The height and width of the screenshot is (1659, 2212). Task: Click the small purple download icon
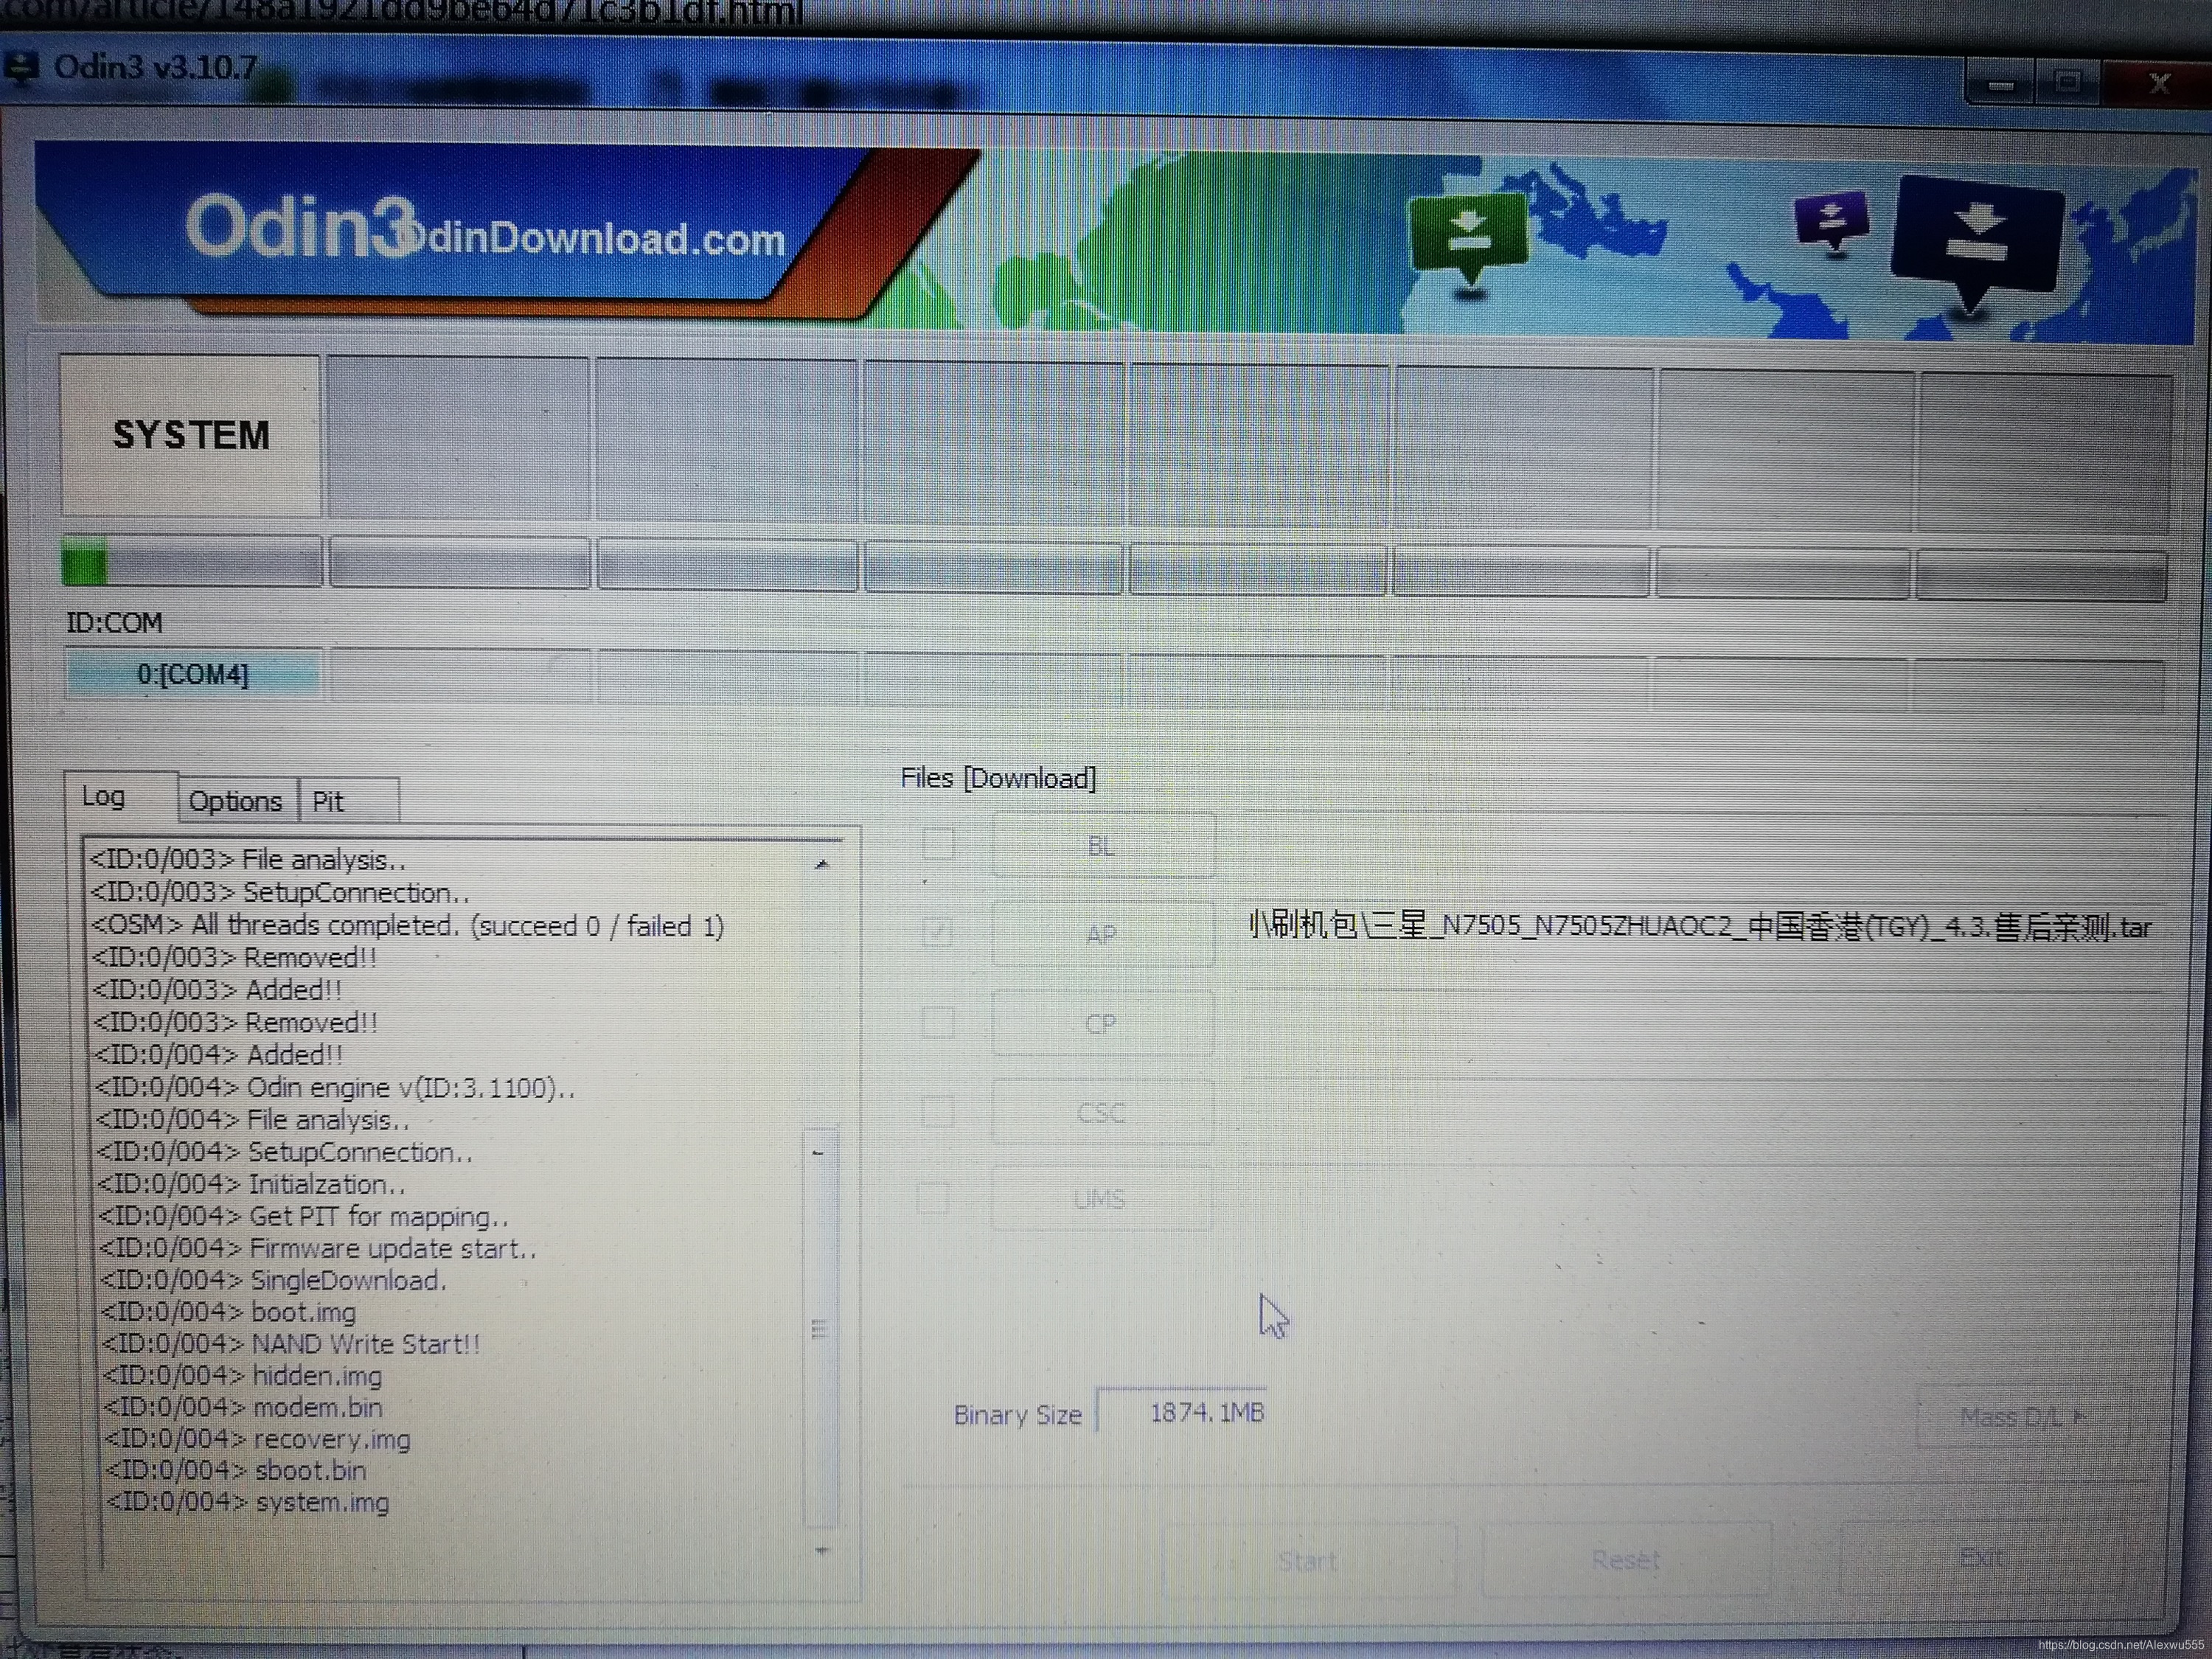point(1830,219)
